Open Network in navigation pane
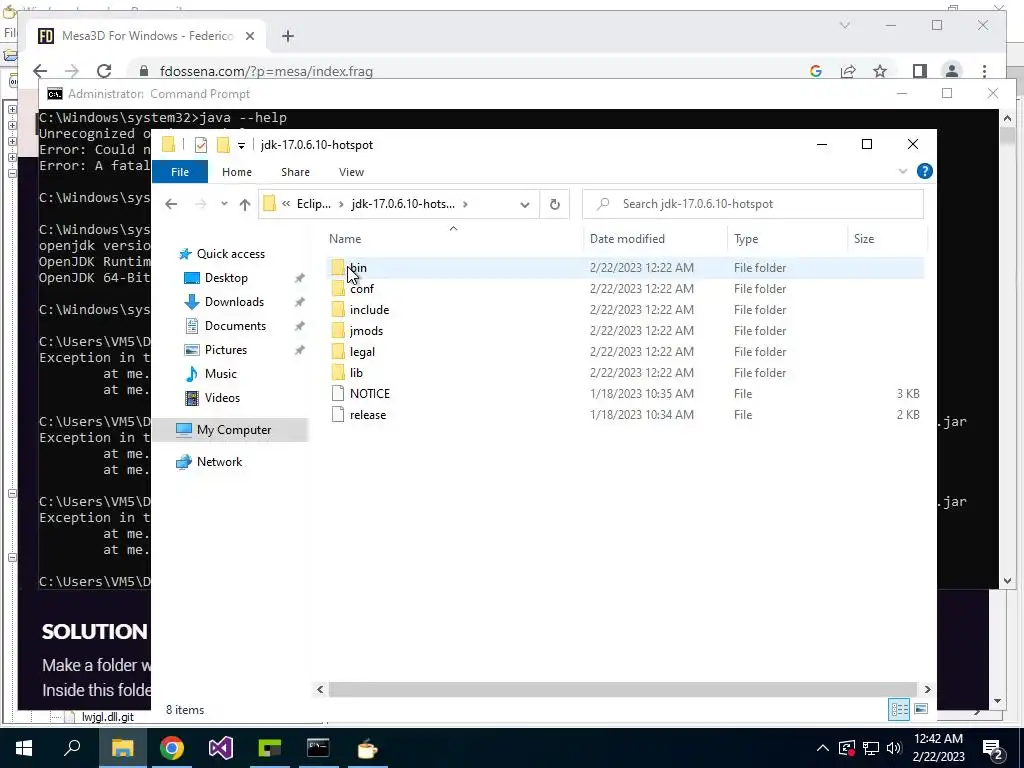 (219, 462)
